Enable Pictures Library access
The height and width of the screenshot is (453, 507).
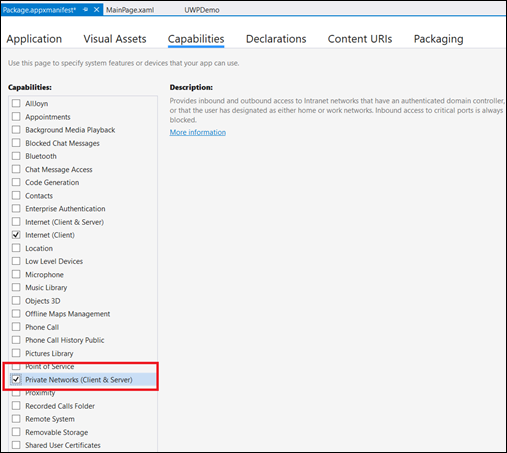click(x=16, y=353)
